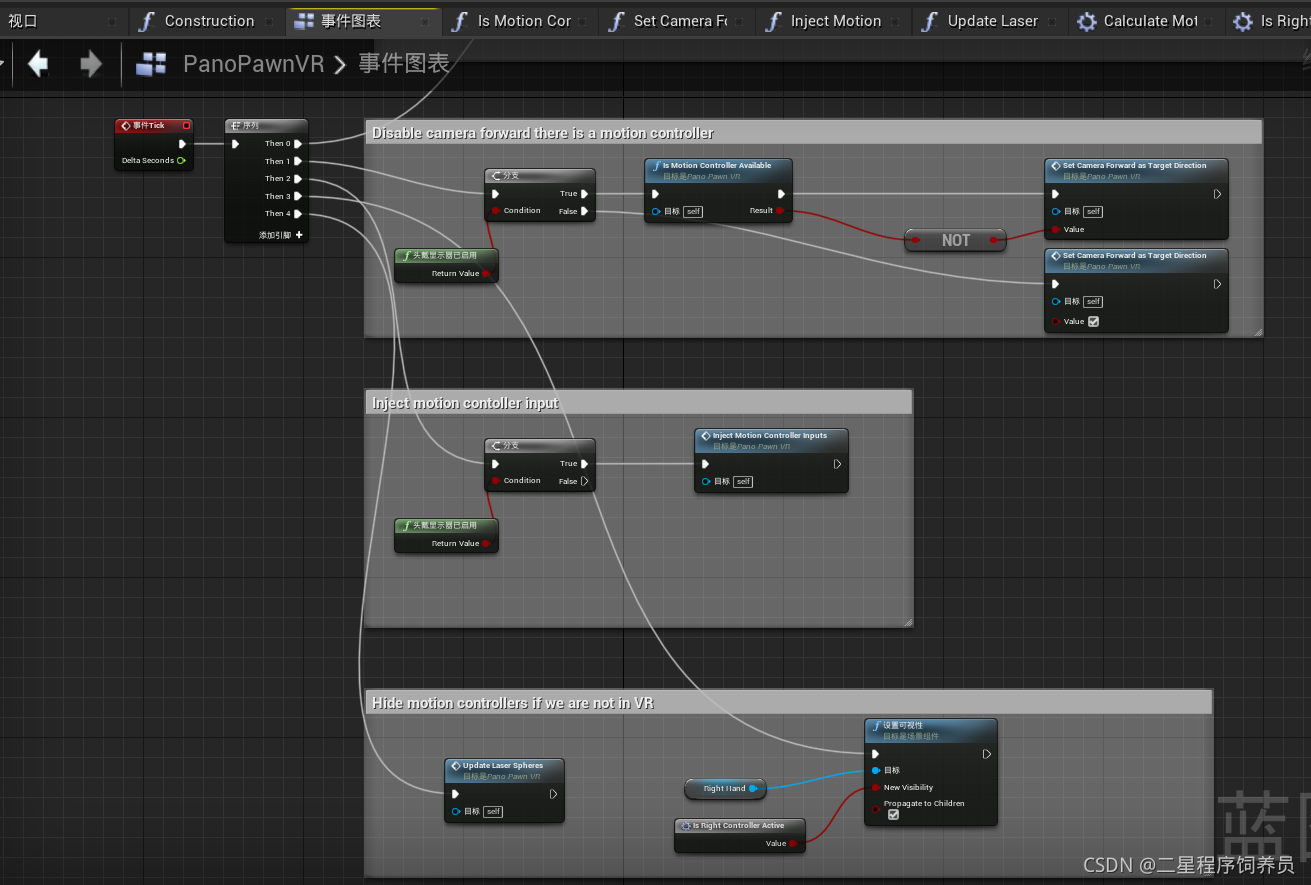The width and height of the screenshot is (1311, 885).
Task: Select the 事件Tick node title
Action: point(154,126)
